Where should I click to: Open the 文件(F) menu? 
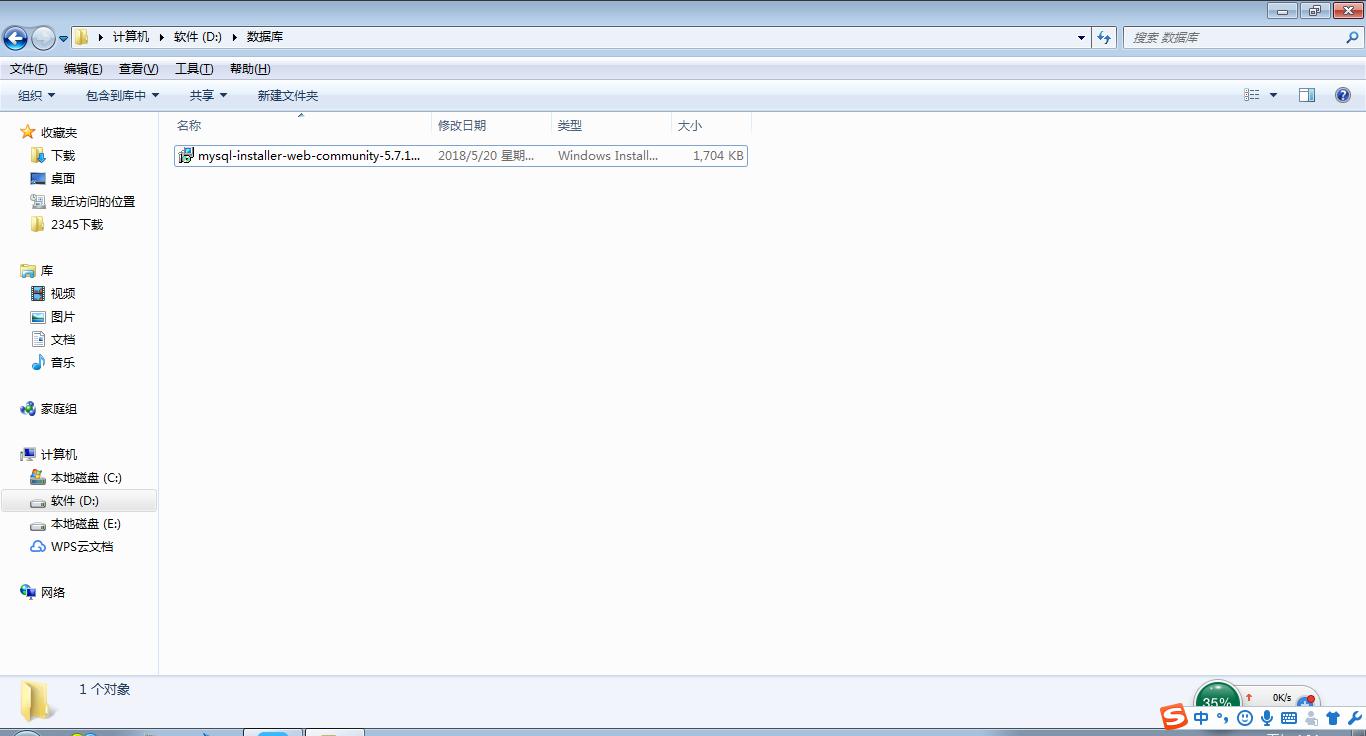29,69
